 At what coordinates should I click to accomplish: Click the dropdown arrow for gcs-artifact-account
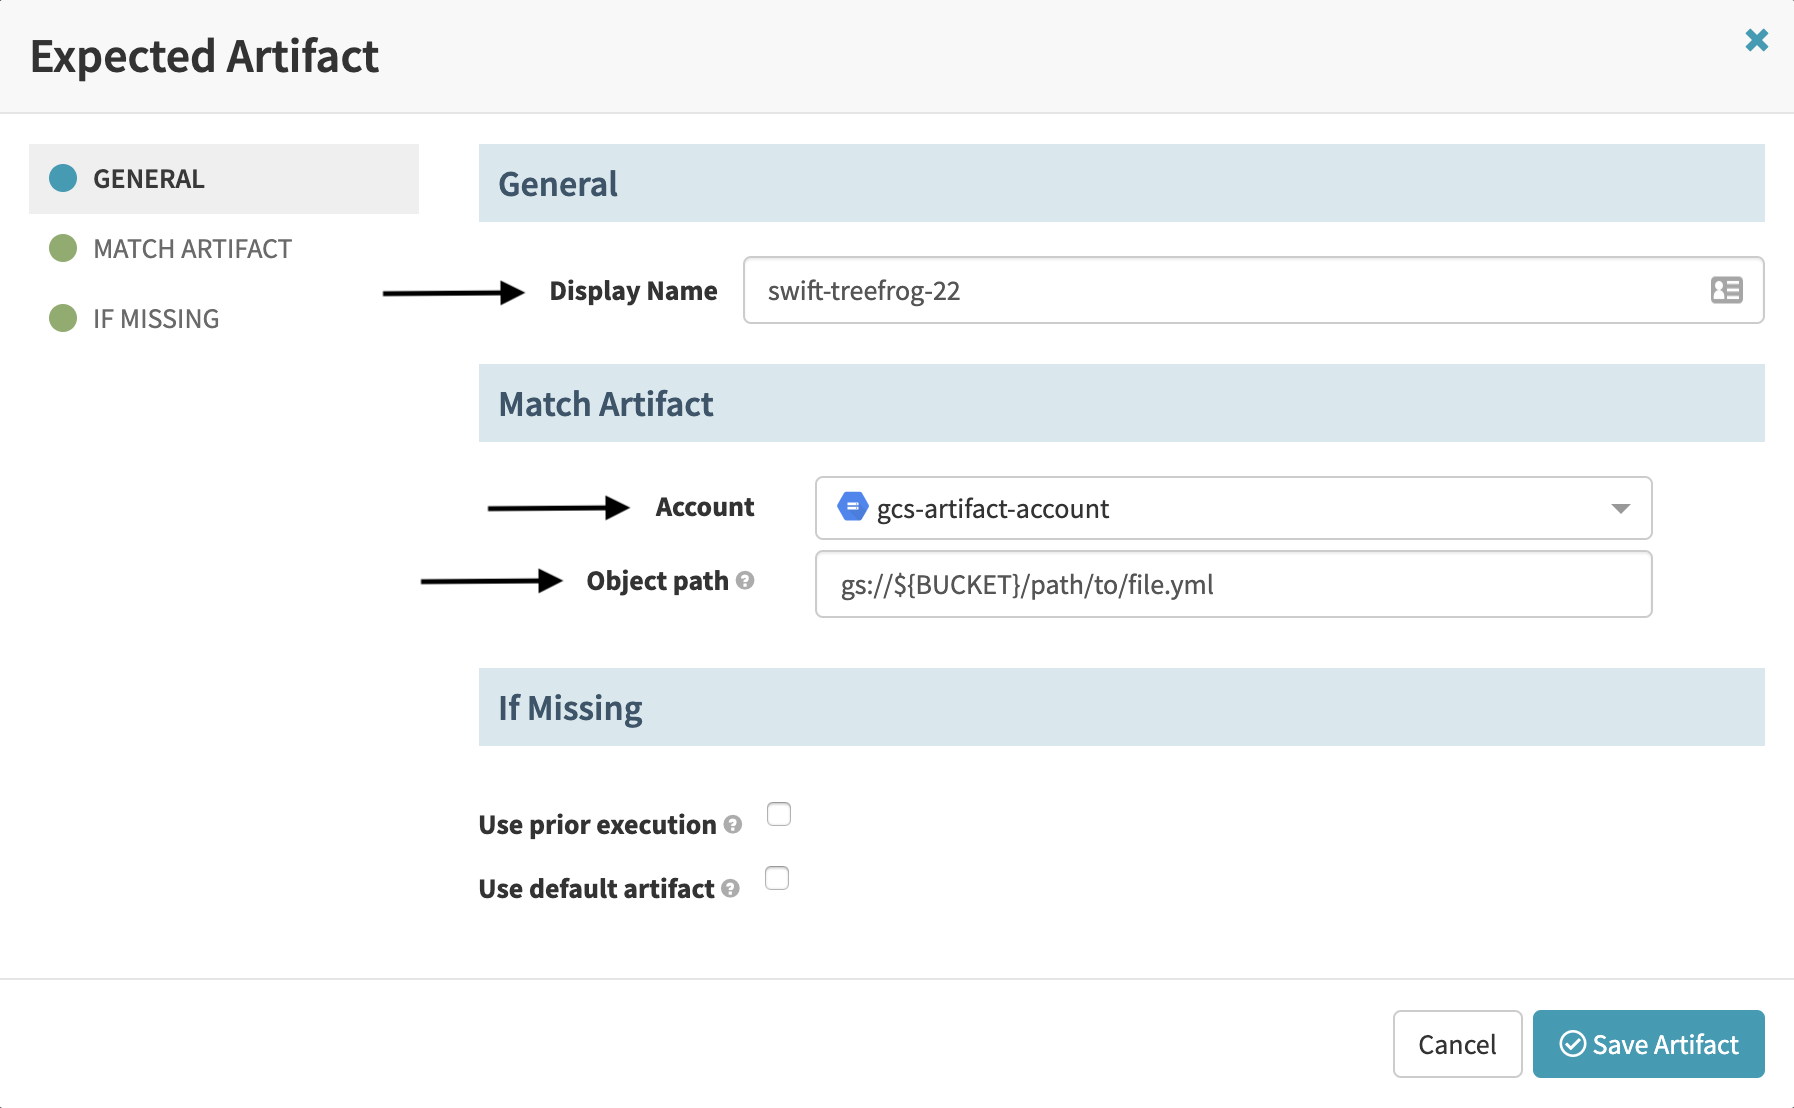tap(1620, 508)
